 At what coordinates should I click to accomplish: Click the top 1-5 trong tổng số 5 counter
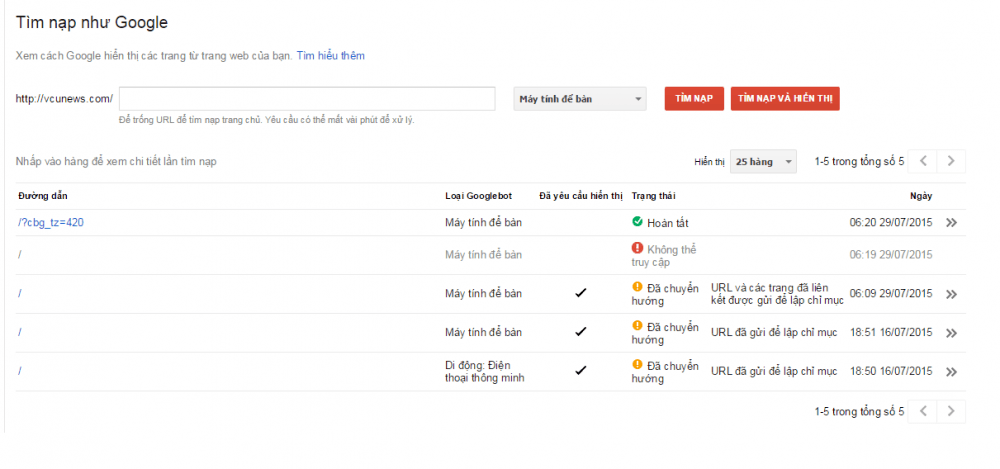pyautogui.click(x=859, y=161)
